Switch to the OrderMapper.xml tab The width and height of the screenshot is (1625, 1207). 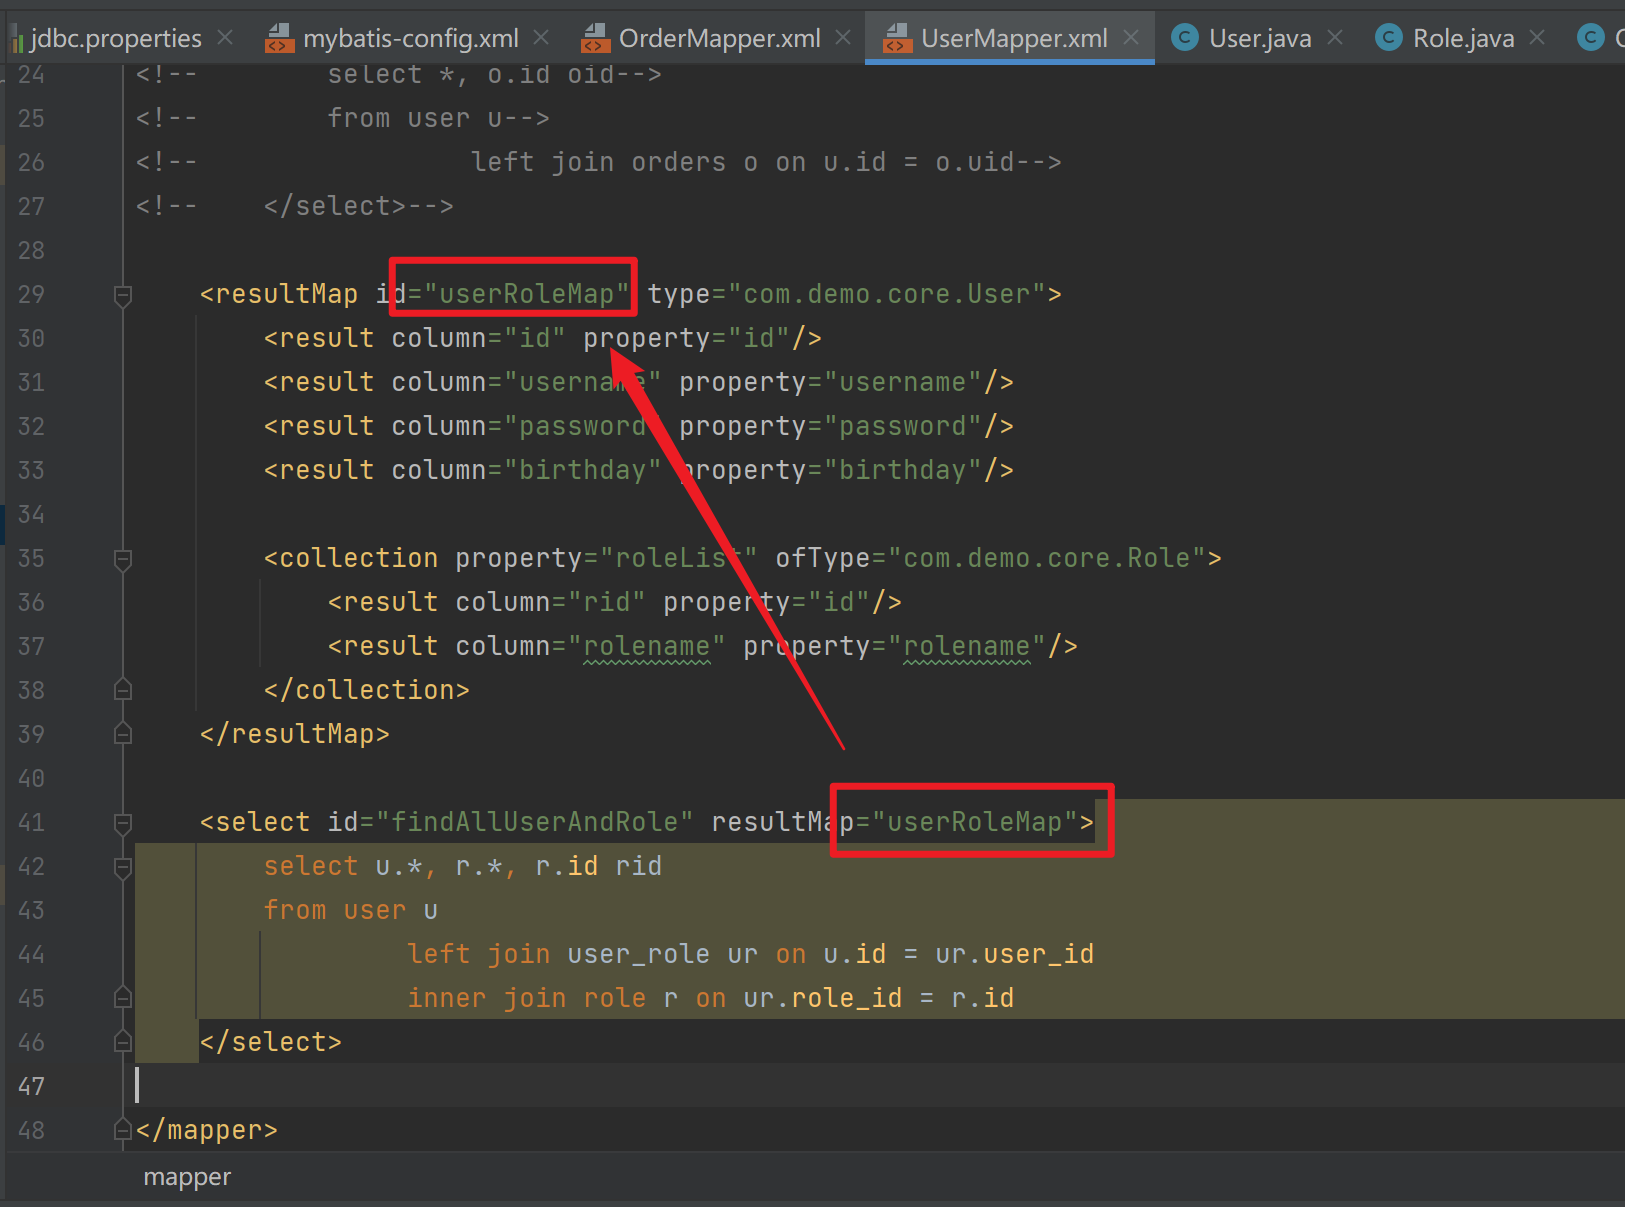pyautogui.click(x=720, y=38)
